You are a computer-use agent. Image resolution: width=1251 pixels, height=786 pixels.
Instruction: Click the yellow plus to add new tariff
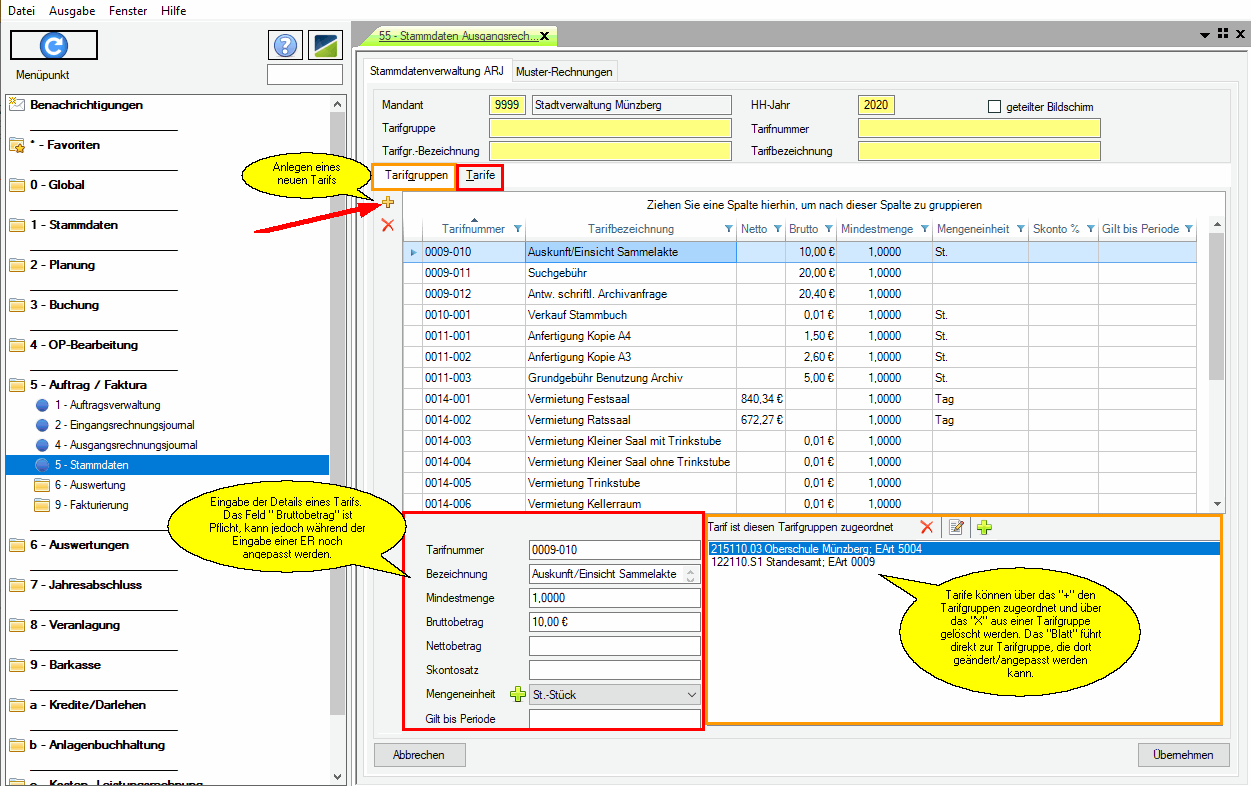click(388, 202)
